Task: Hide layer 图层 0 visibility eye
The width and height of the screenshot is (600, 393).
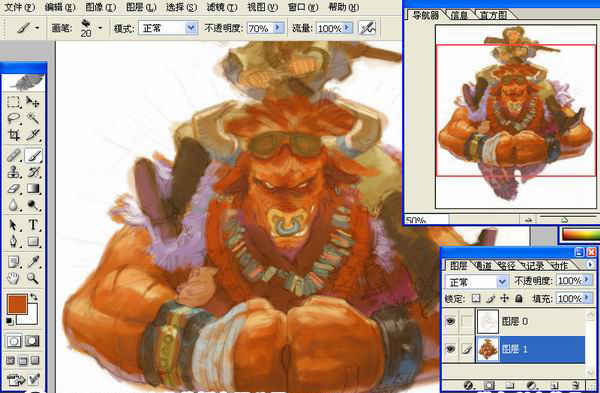Action: click(x=450, y=321)
